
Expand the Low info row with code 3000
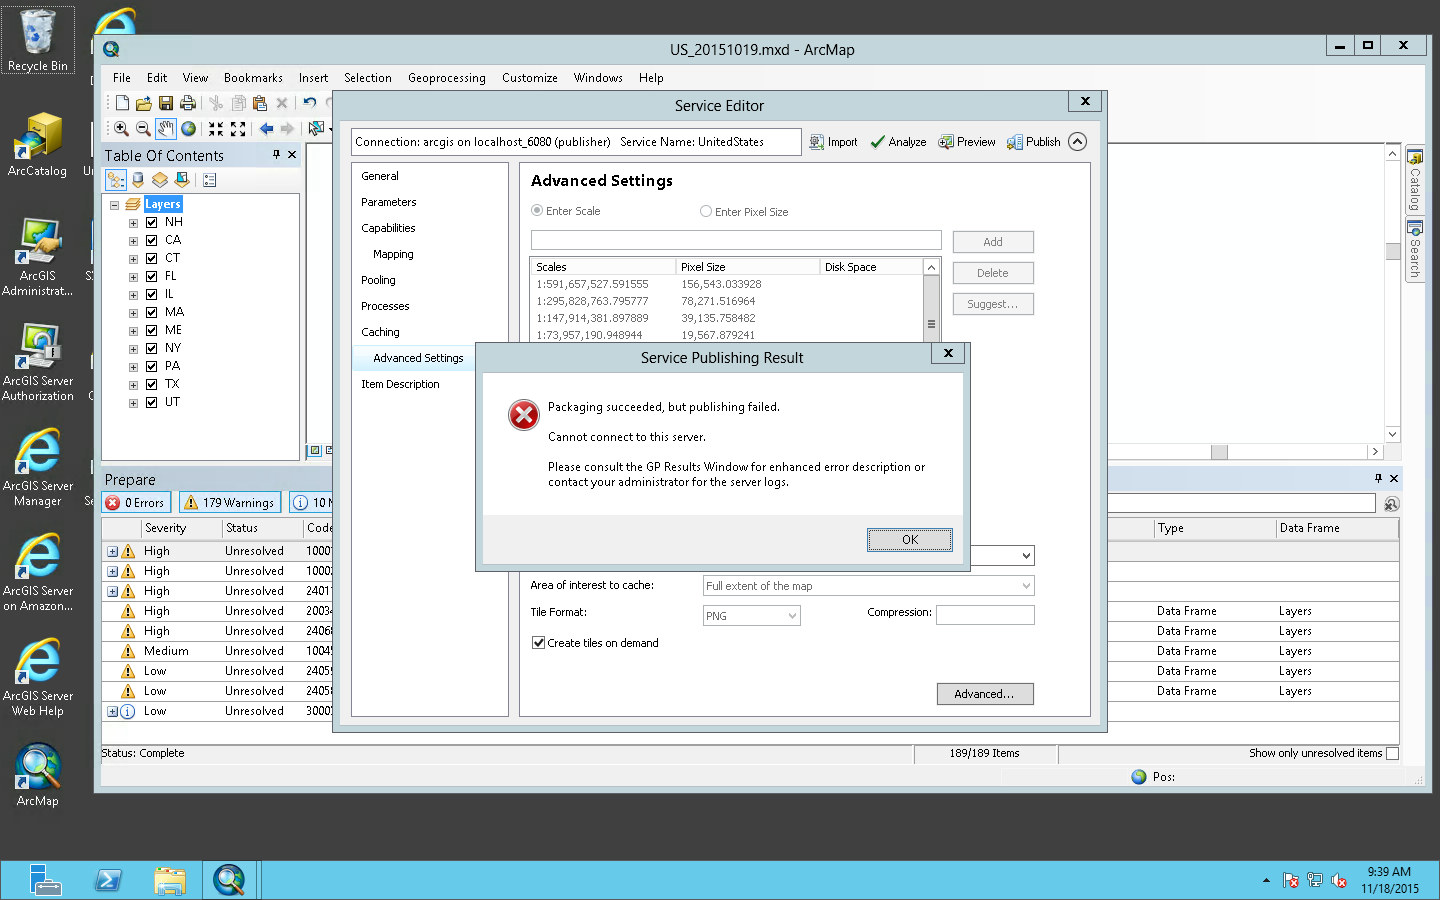coord(112,711)
